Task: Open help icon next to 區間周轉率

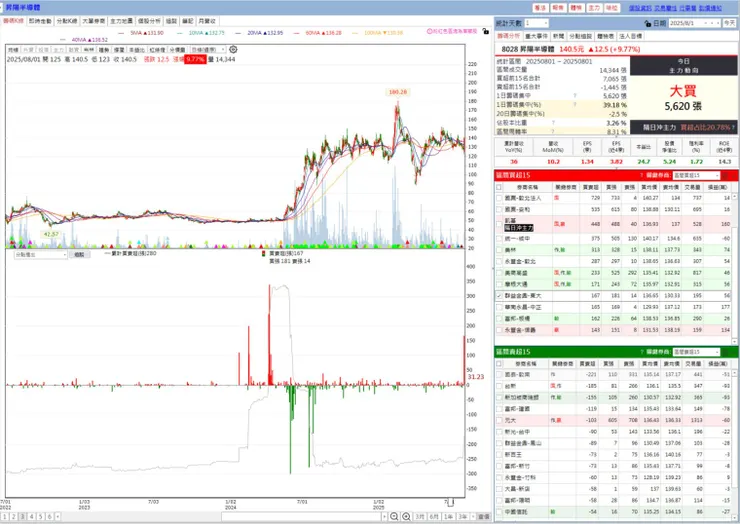Action: coord(553,131)
